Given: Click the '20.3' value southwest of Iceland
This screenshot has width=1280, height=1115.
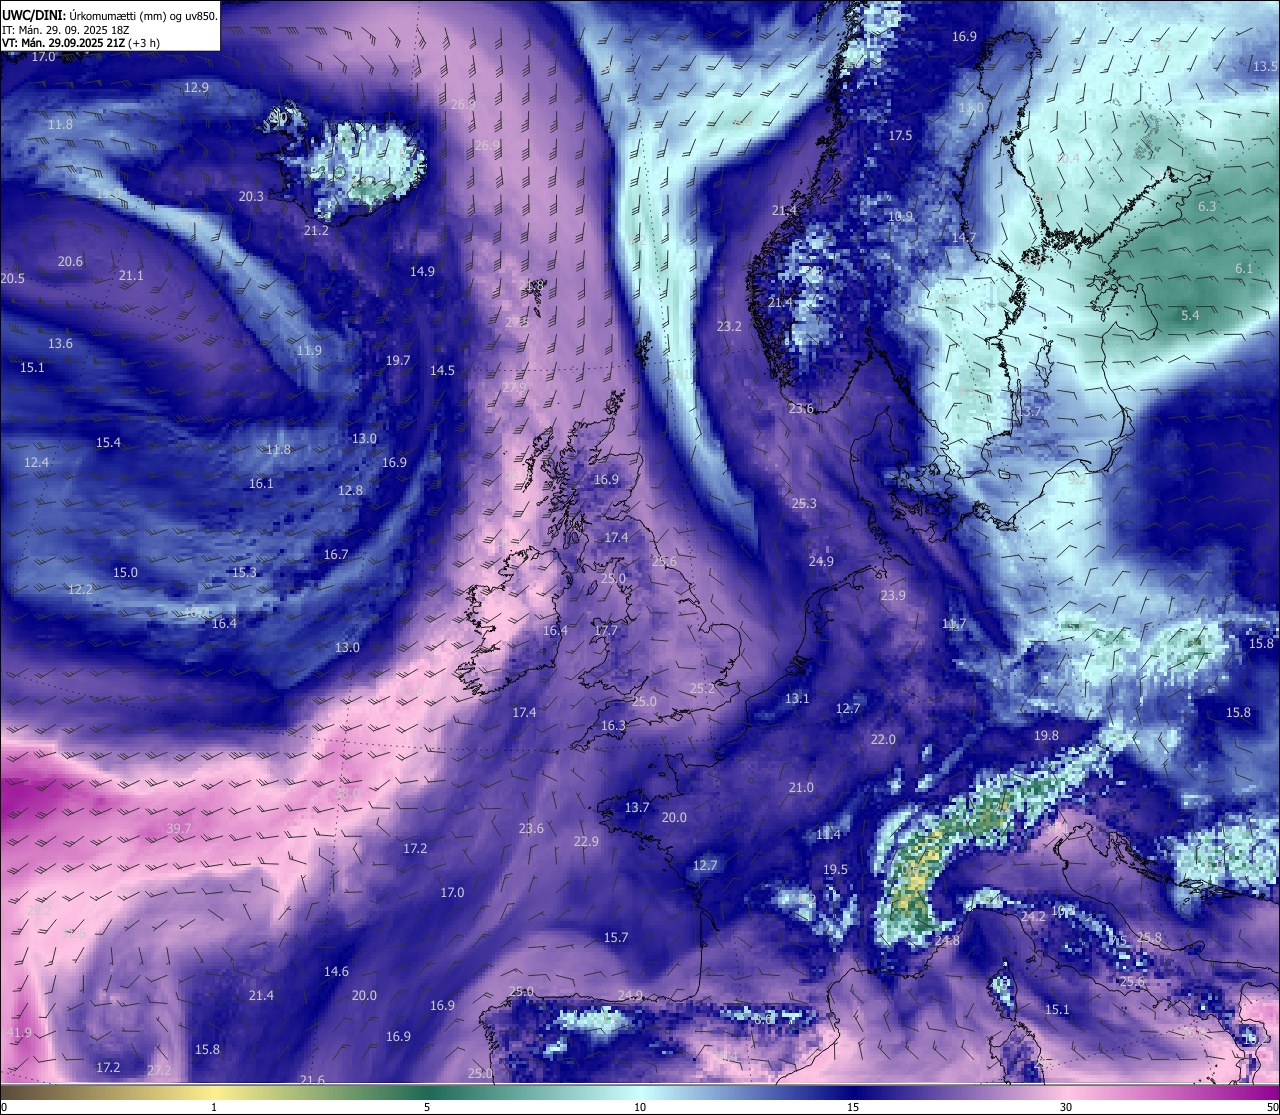Looking at the screenshot, I should 251,197.
